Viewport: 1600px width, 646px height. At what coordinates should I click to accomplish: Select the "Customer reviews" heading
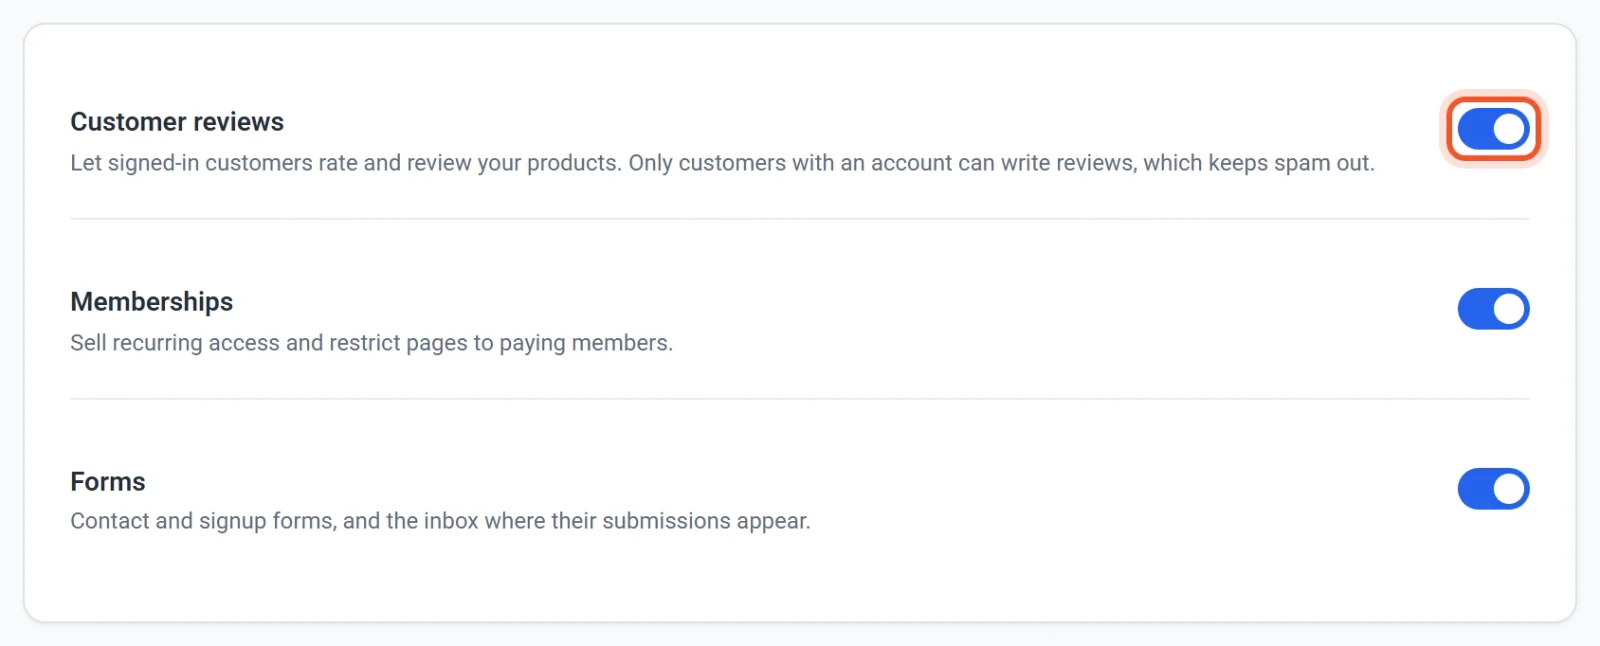point(177,122)
